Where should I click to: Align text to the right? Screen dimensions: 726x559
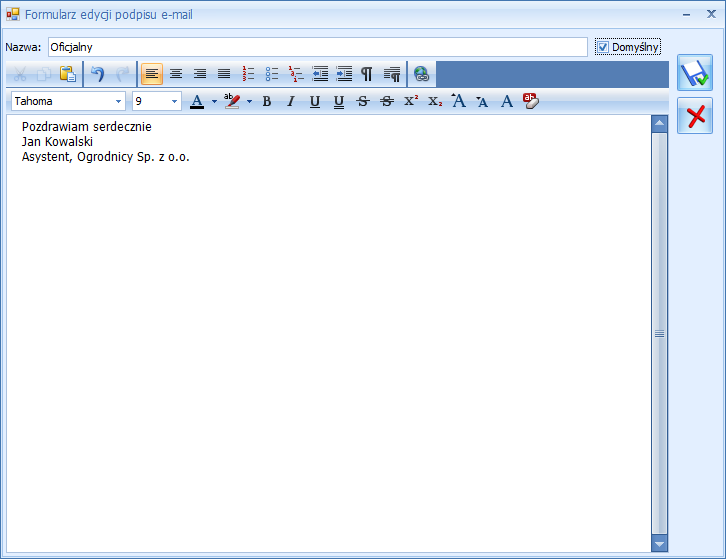coord(200,74)
